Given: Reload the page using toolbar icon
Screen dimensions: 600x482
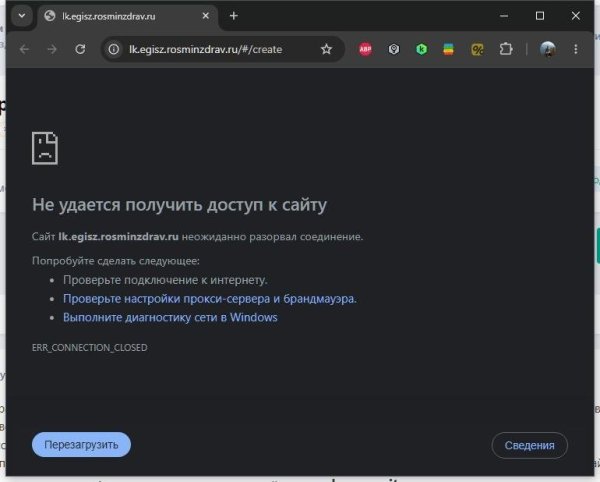Looking at the screenshot, I should (80, 49).
